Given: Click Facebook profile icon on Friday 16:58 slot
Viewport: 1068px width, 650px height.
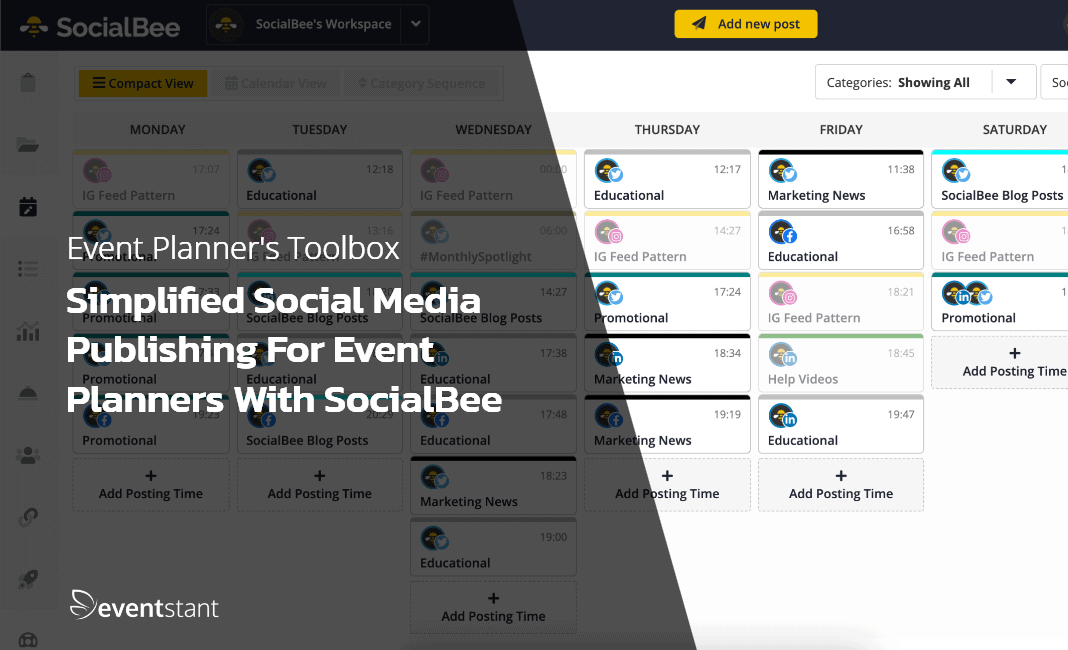Looking at the screenshot, I should tap(782, 232).
